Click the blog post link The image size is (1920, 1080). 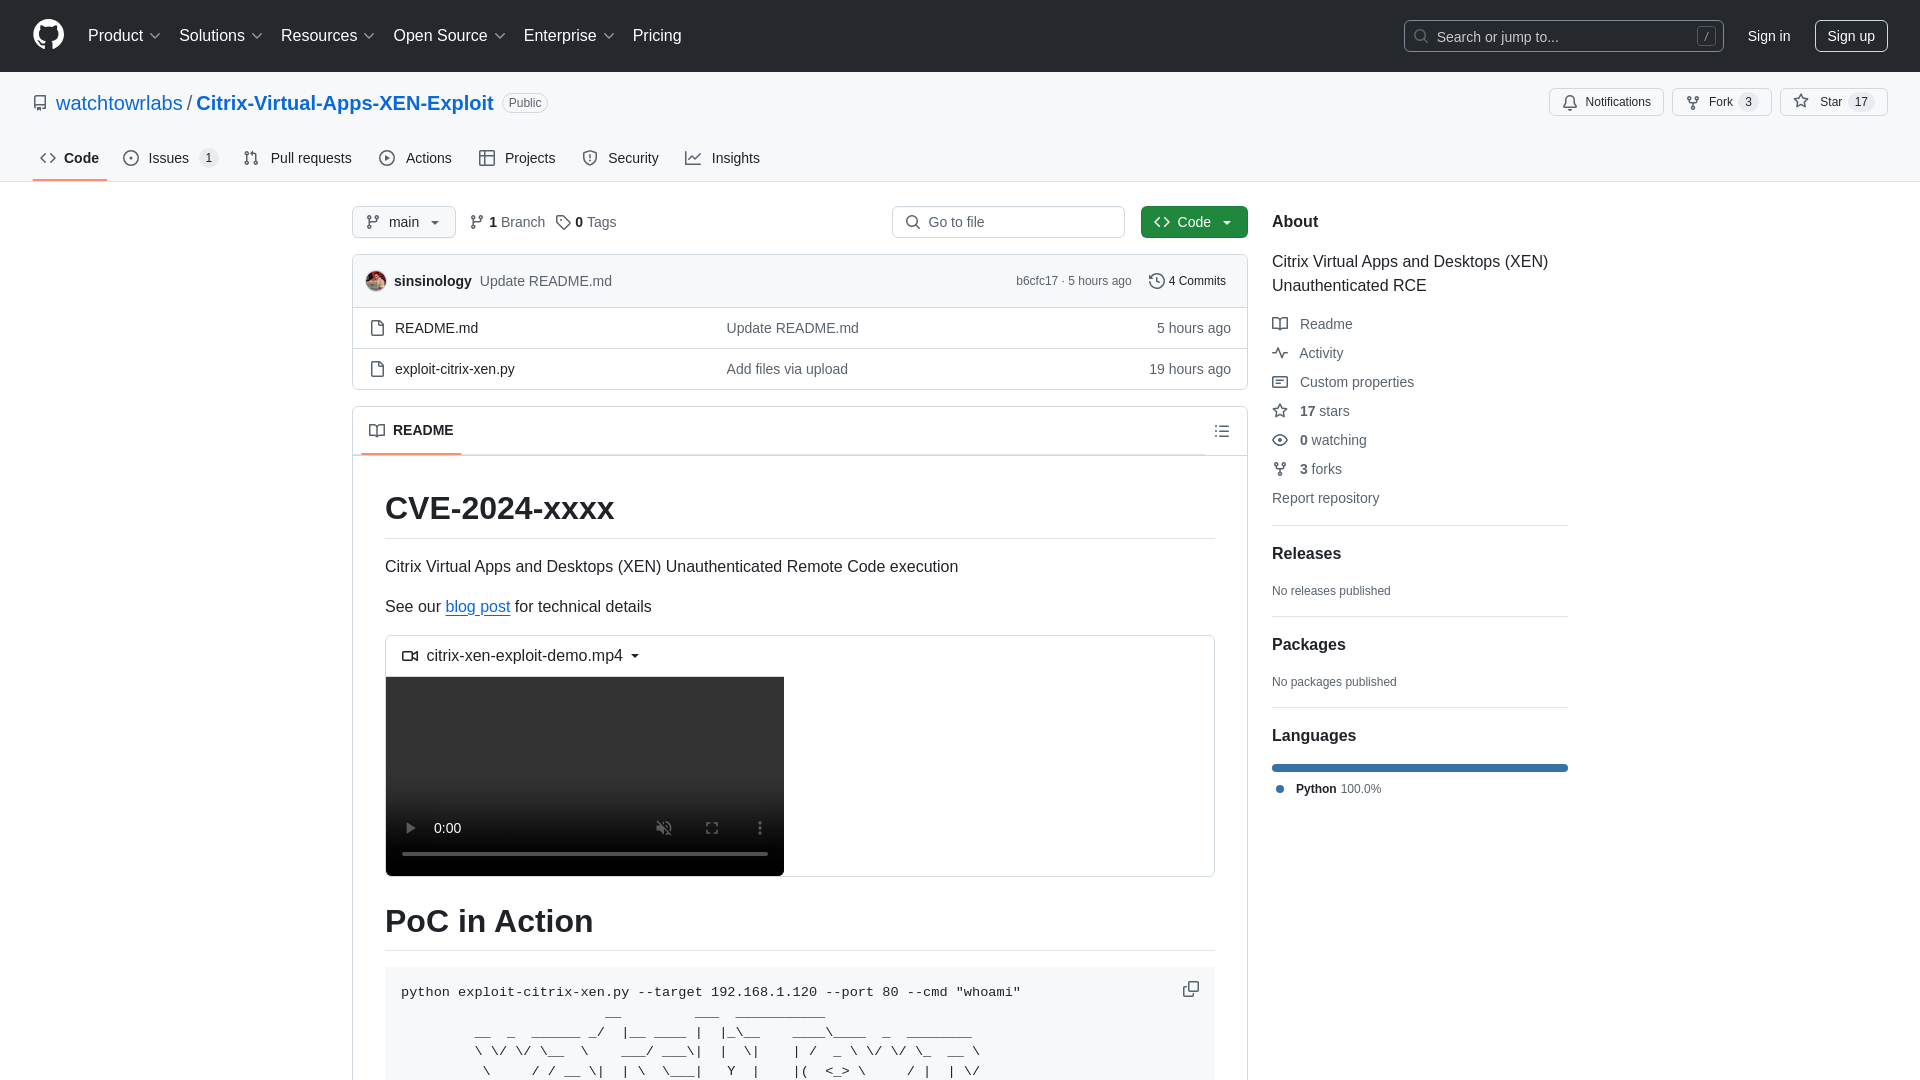tap(477, 605)
